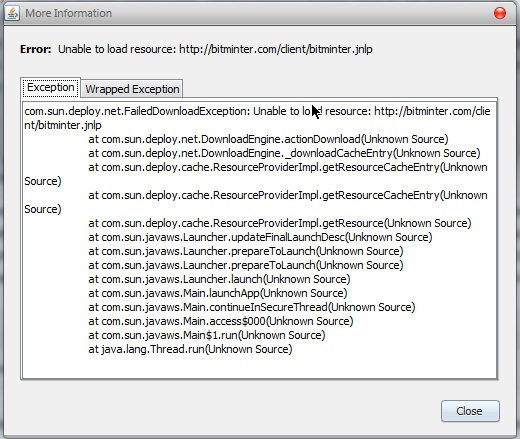Screen dimensions: 520x439
Task: Click the 'More Information' window title
Action: click(69, 13)
